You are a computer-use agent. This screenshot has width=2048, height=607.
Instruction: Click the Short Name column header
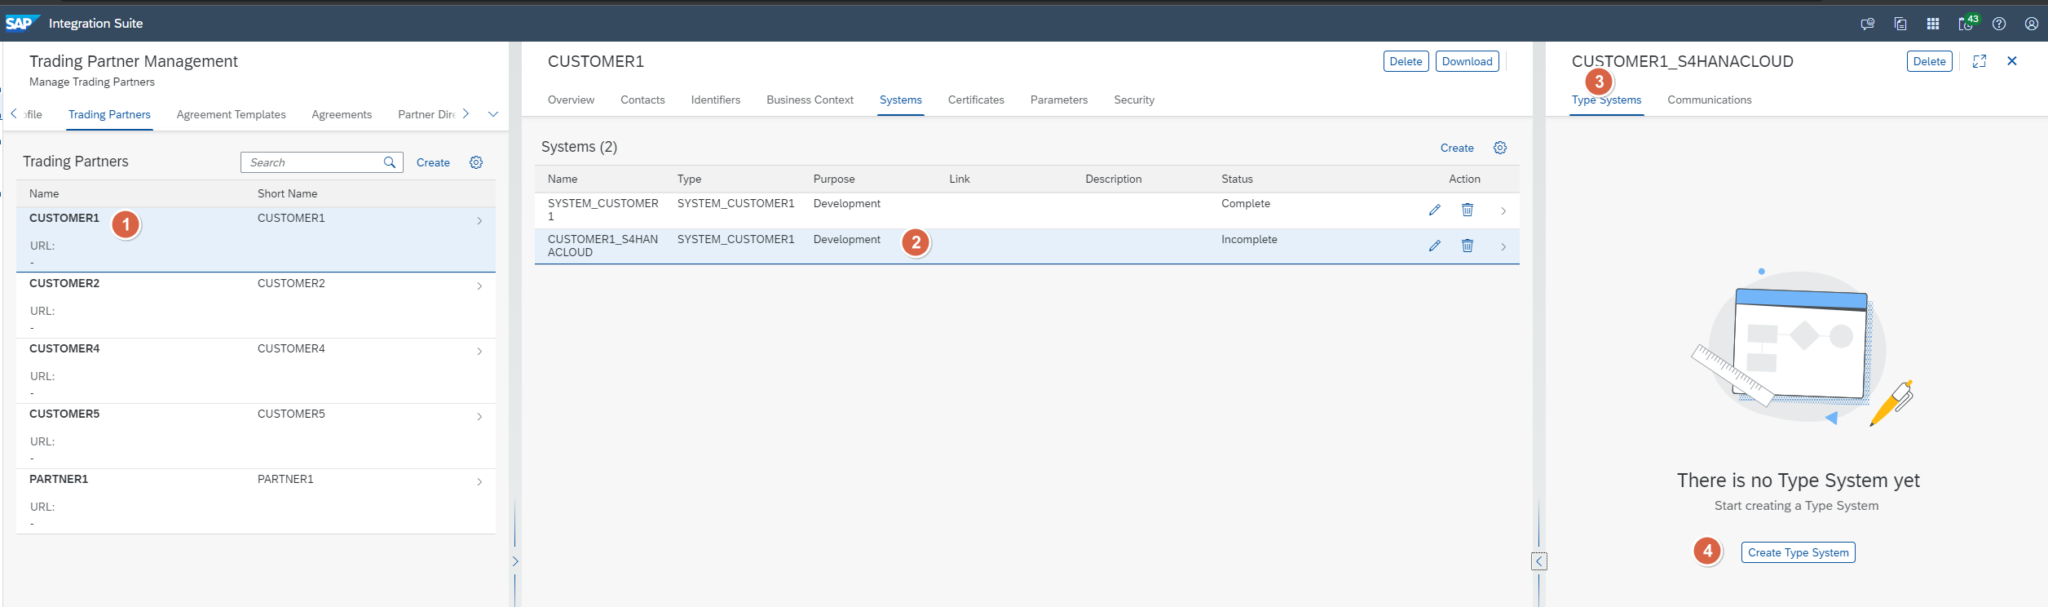point(287,194)
